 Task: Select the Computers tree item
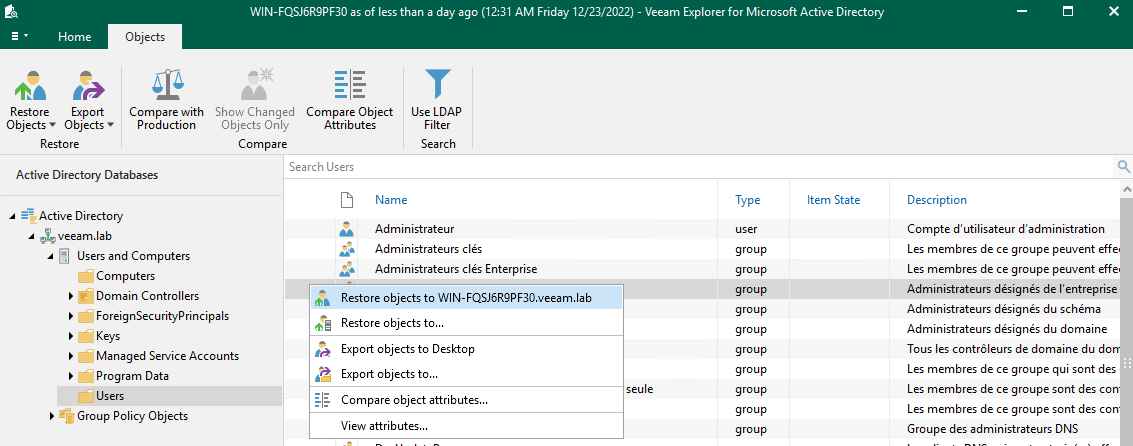pos(126,276)
